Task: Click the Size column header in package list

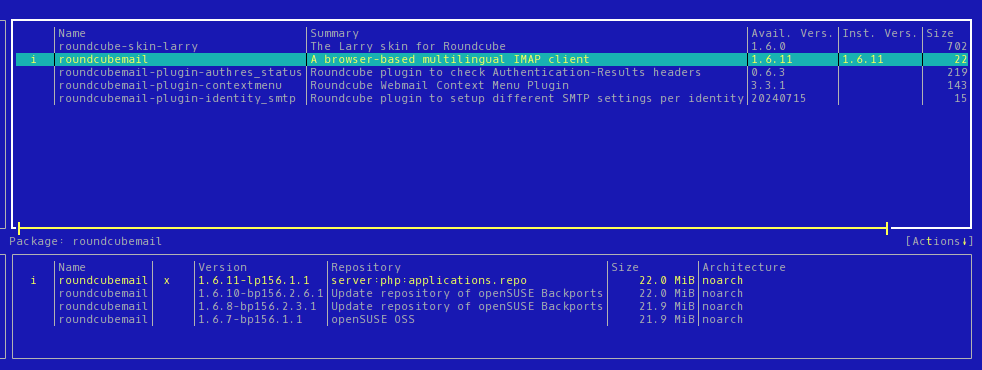Action: tap(940, 33)
